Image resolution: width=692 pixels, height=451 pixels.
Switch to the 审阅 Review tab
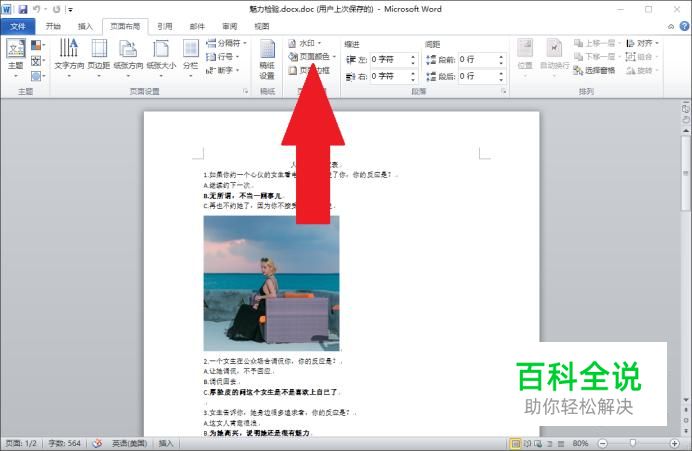(x=229, y=26)
